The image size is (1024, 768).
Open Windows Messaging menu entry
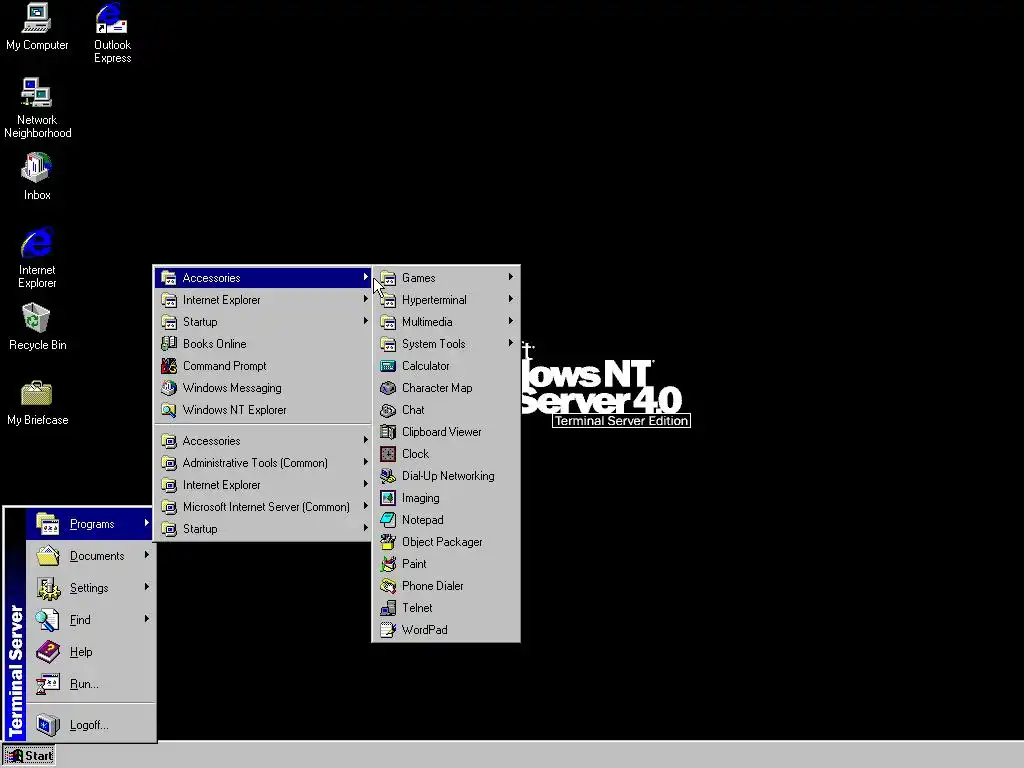click(x=263, y=388)
